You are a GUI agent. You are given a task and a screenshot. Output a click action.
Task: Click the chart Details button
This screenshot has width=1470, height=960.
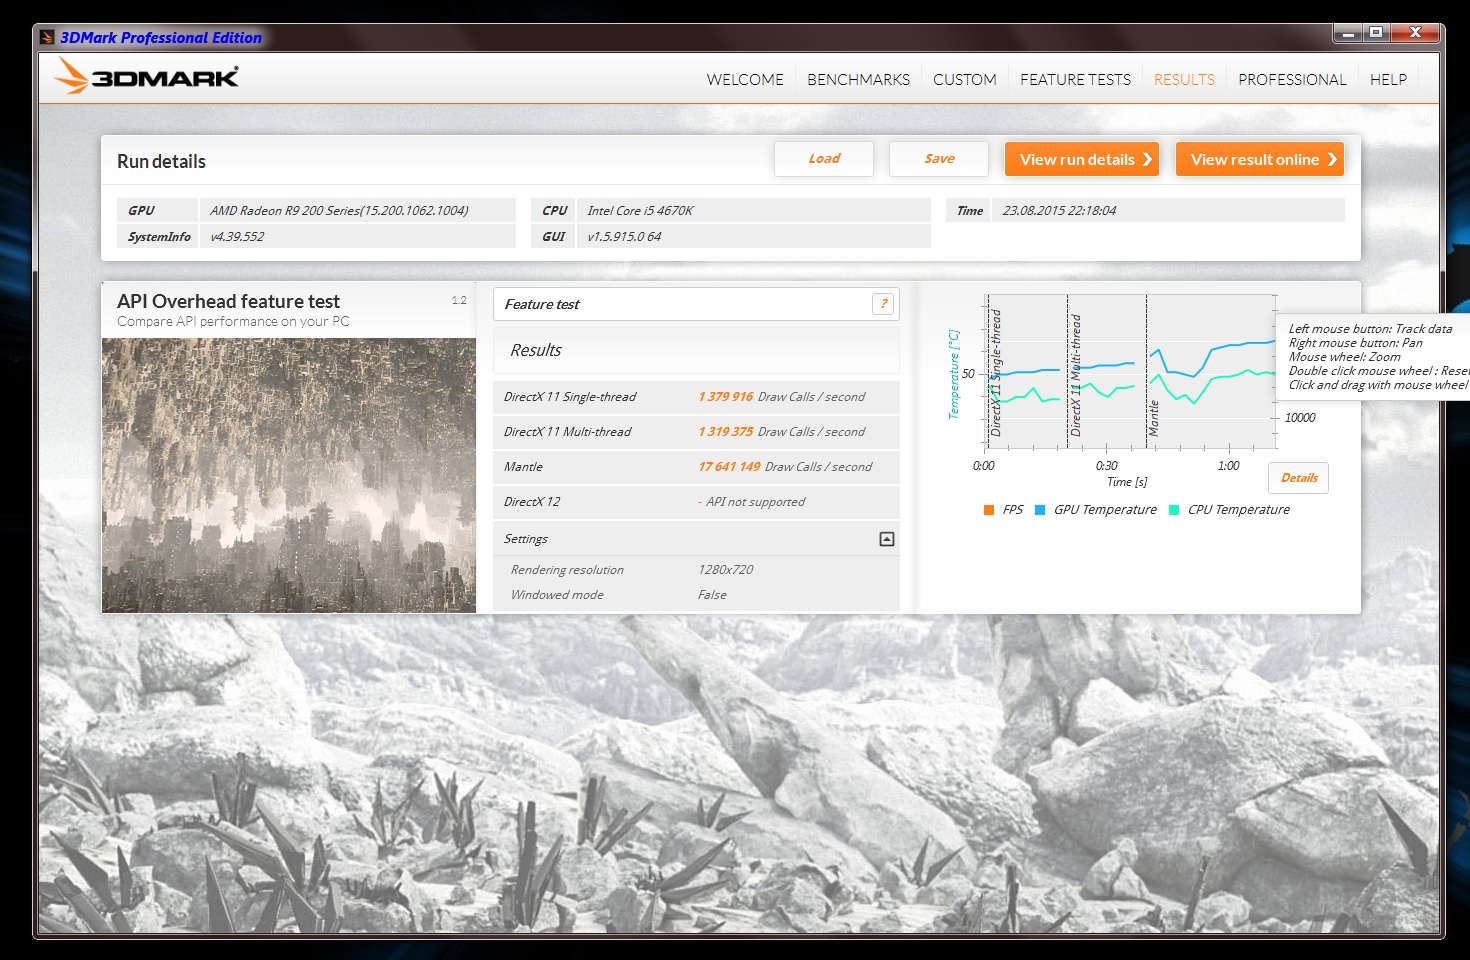click(1299, 478)
